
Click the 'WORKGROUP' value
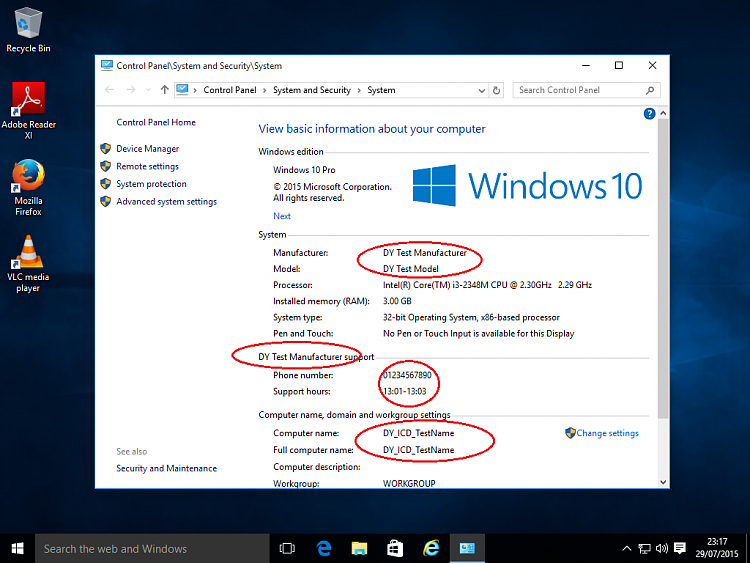pyautogui.click(x=409, y=483)
